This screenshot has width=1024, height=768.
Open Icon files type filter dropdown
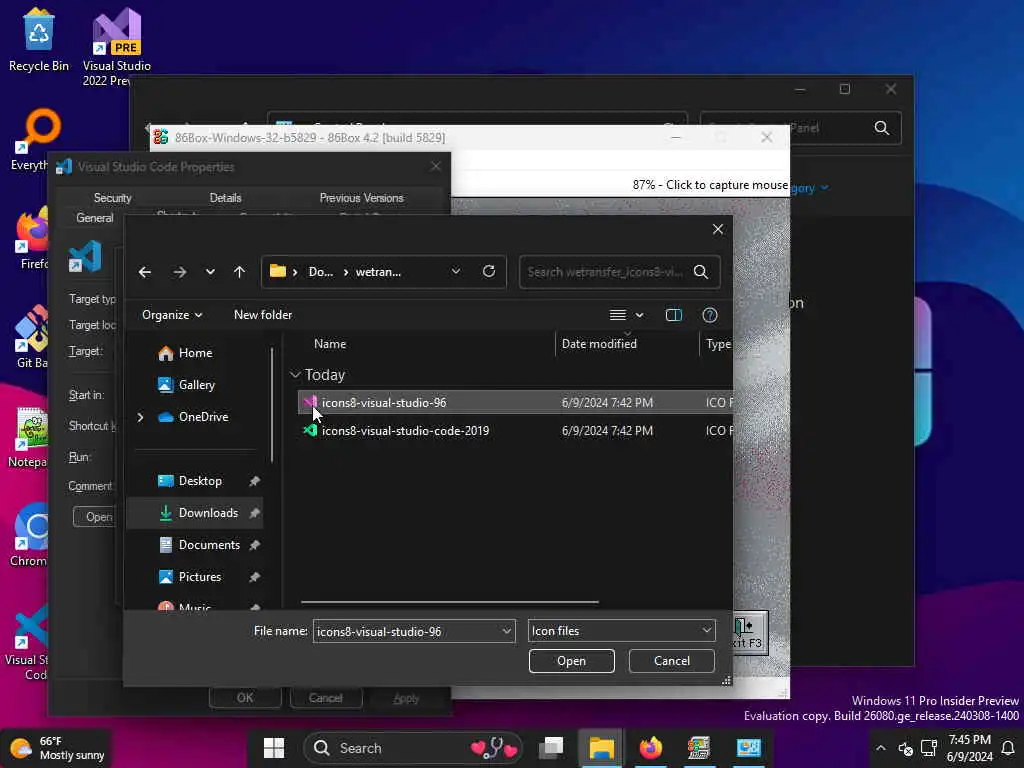[621, 632]
